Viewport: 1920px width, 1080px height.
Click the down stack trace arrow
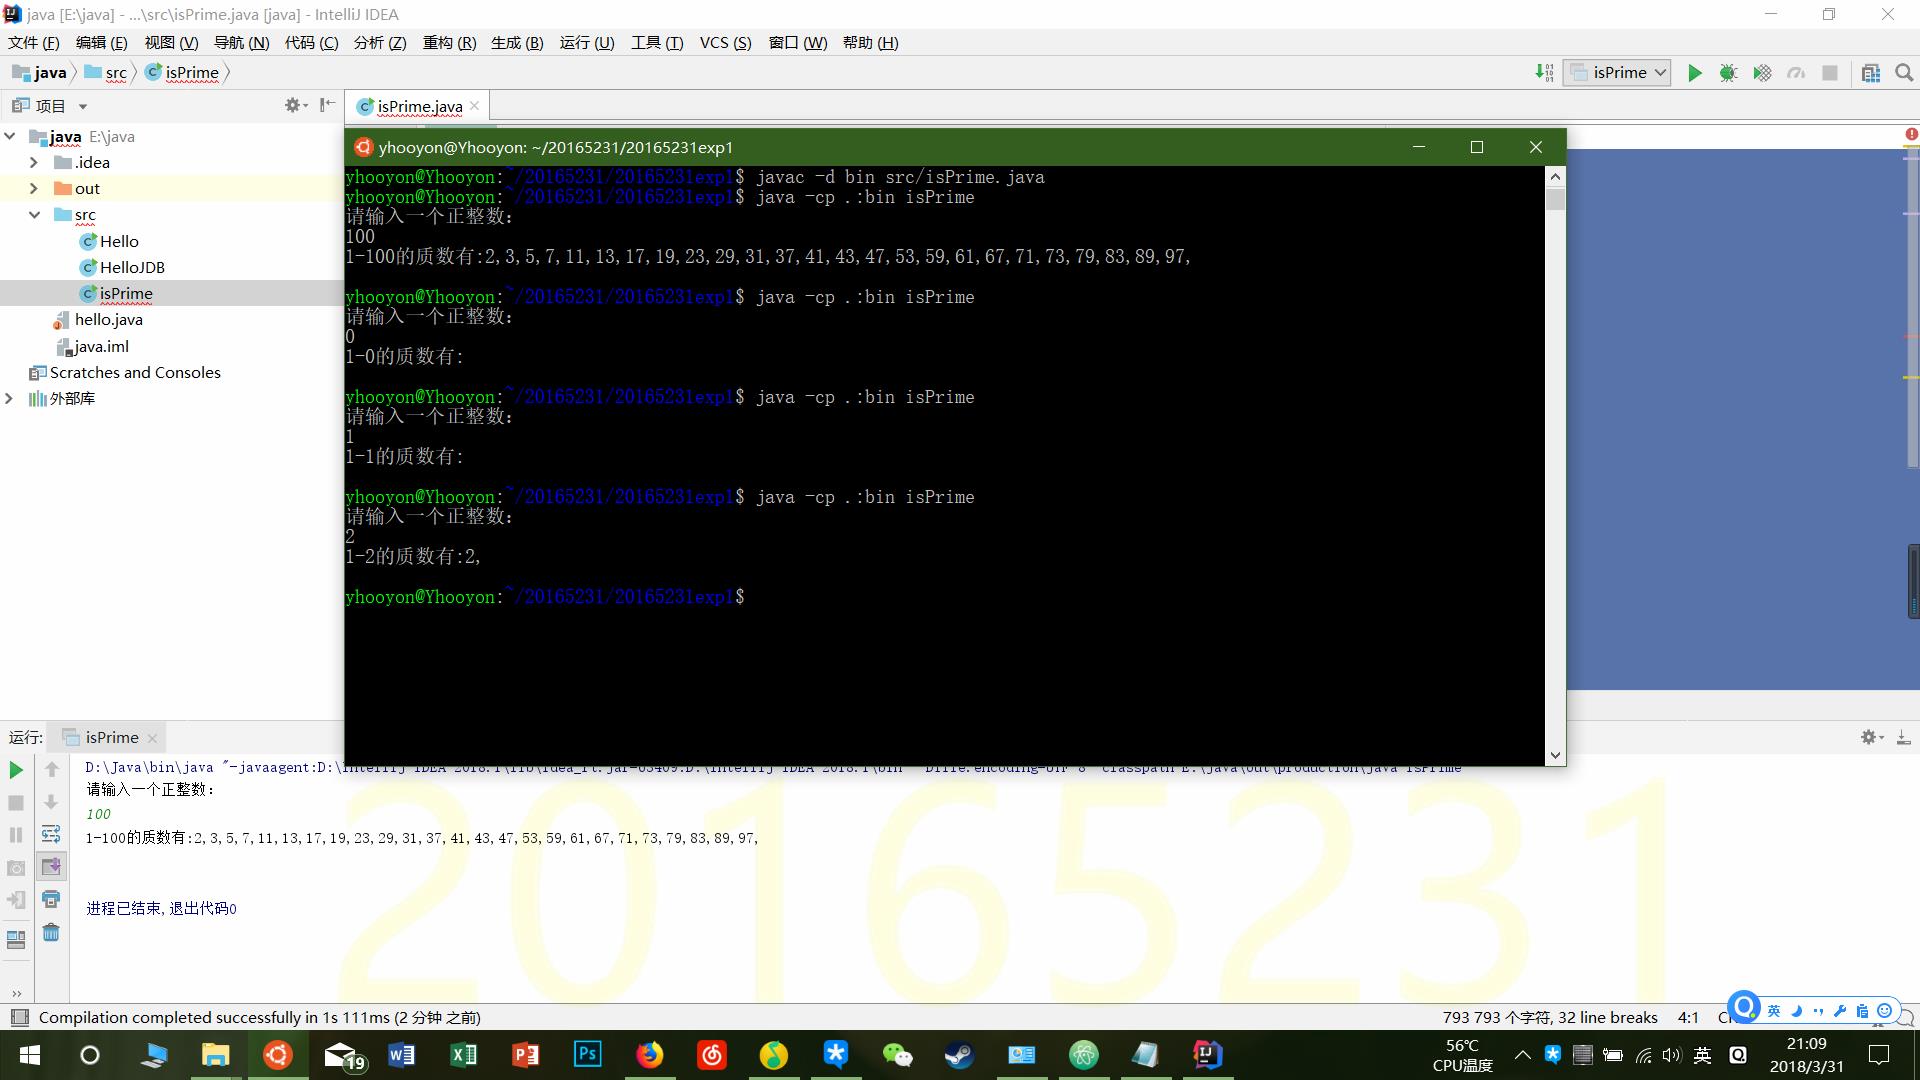click(x=51, y=802)
